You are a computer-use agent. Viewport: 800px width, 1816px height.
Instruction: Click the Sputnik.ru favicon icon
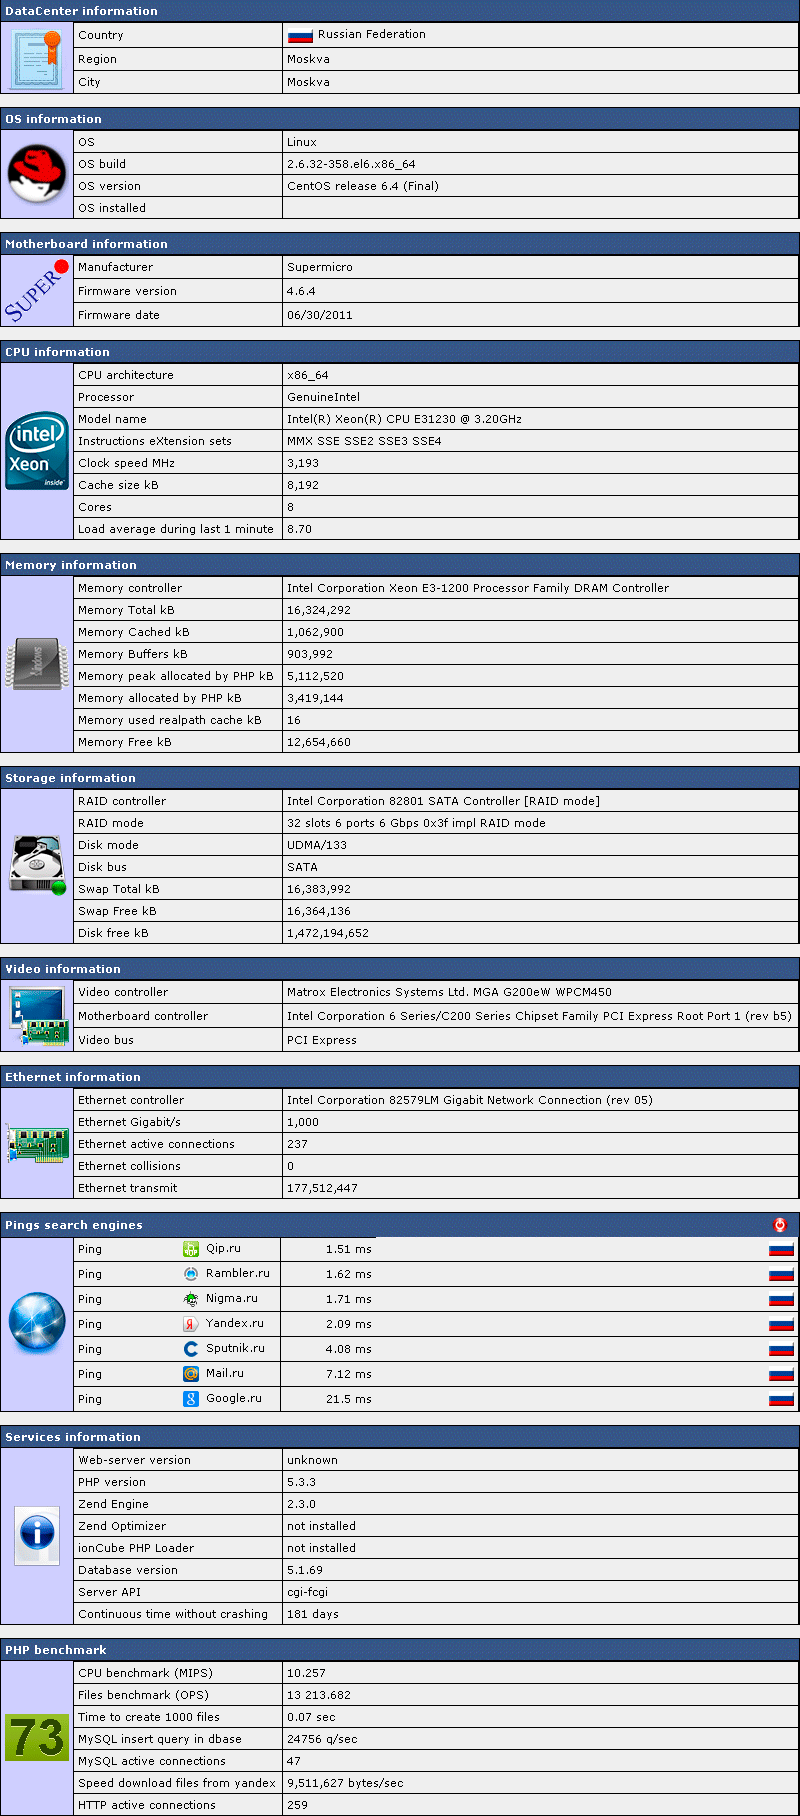191,1349
